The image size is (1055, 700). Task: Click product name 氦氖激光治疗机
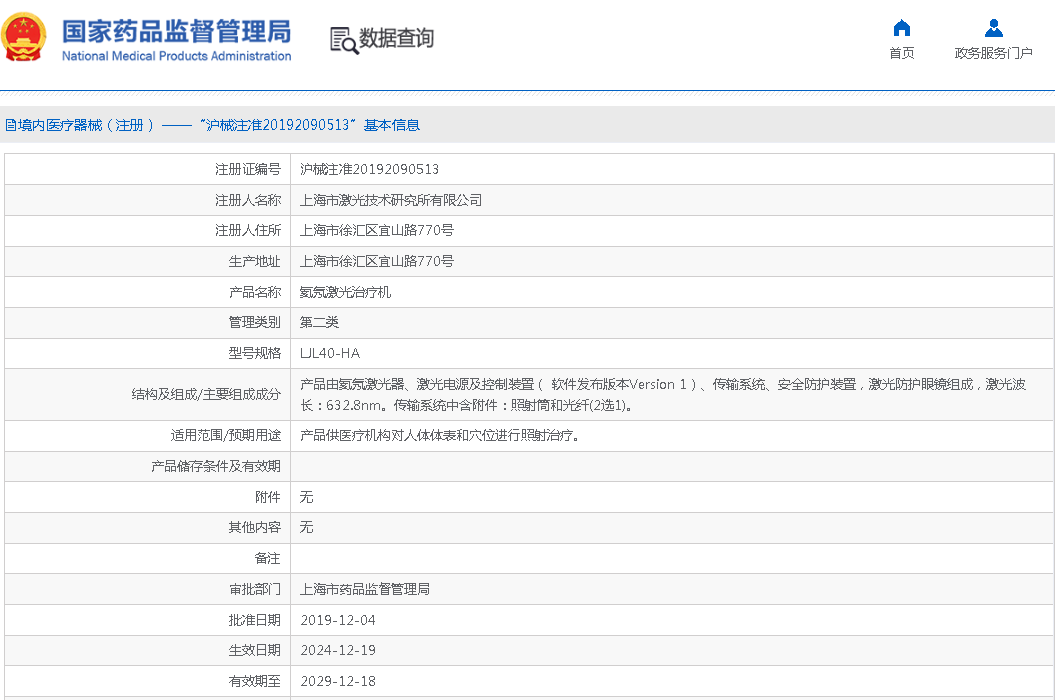point(345,292)
